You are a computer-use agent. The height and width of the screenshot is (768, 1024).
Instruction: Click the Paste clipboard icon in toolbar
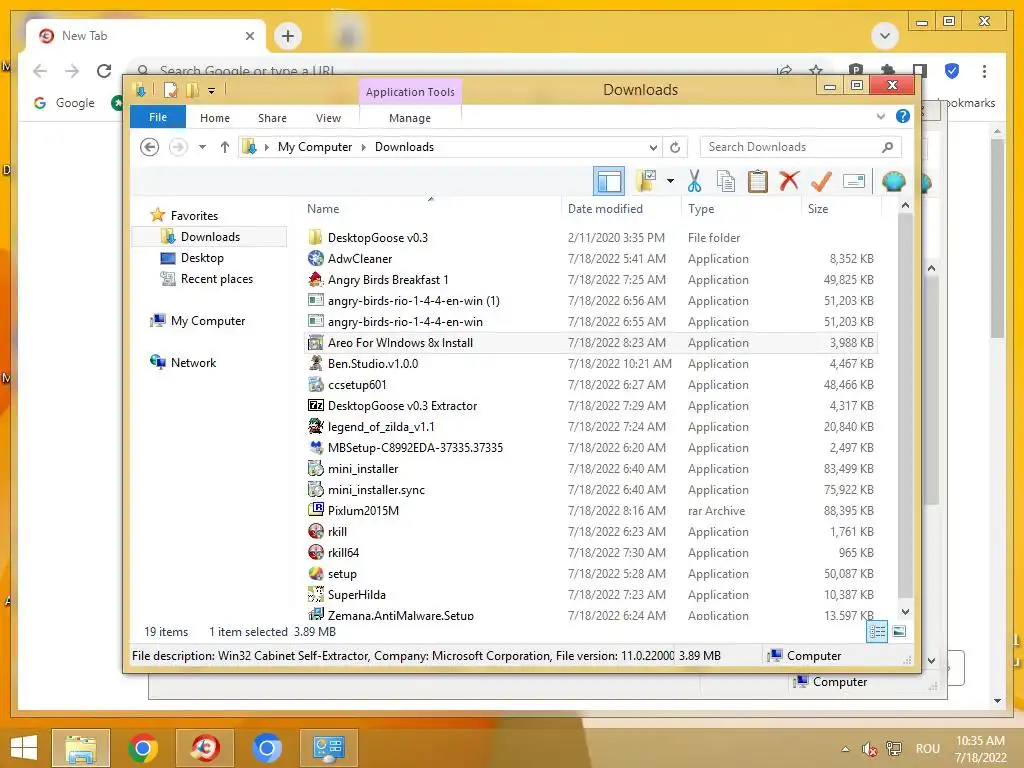coord(758,181)
